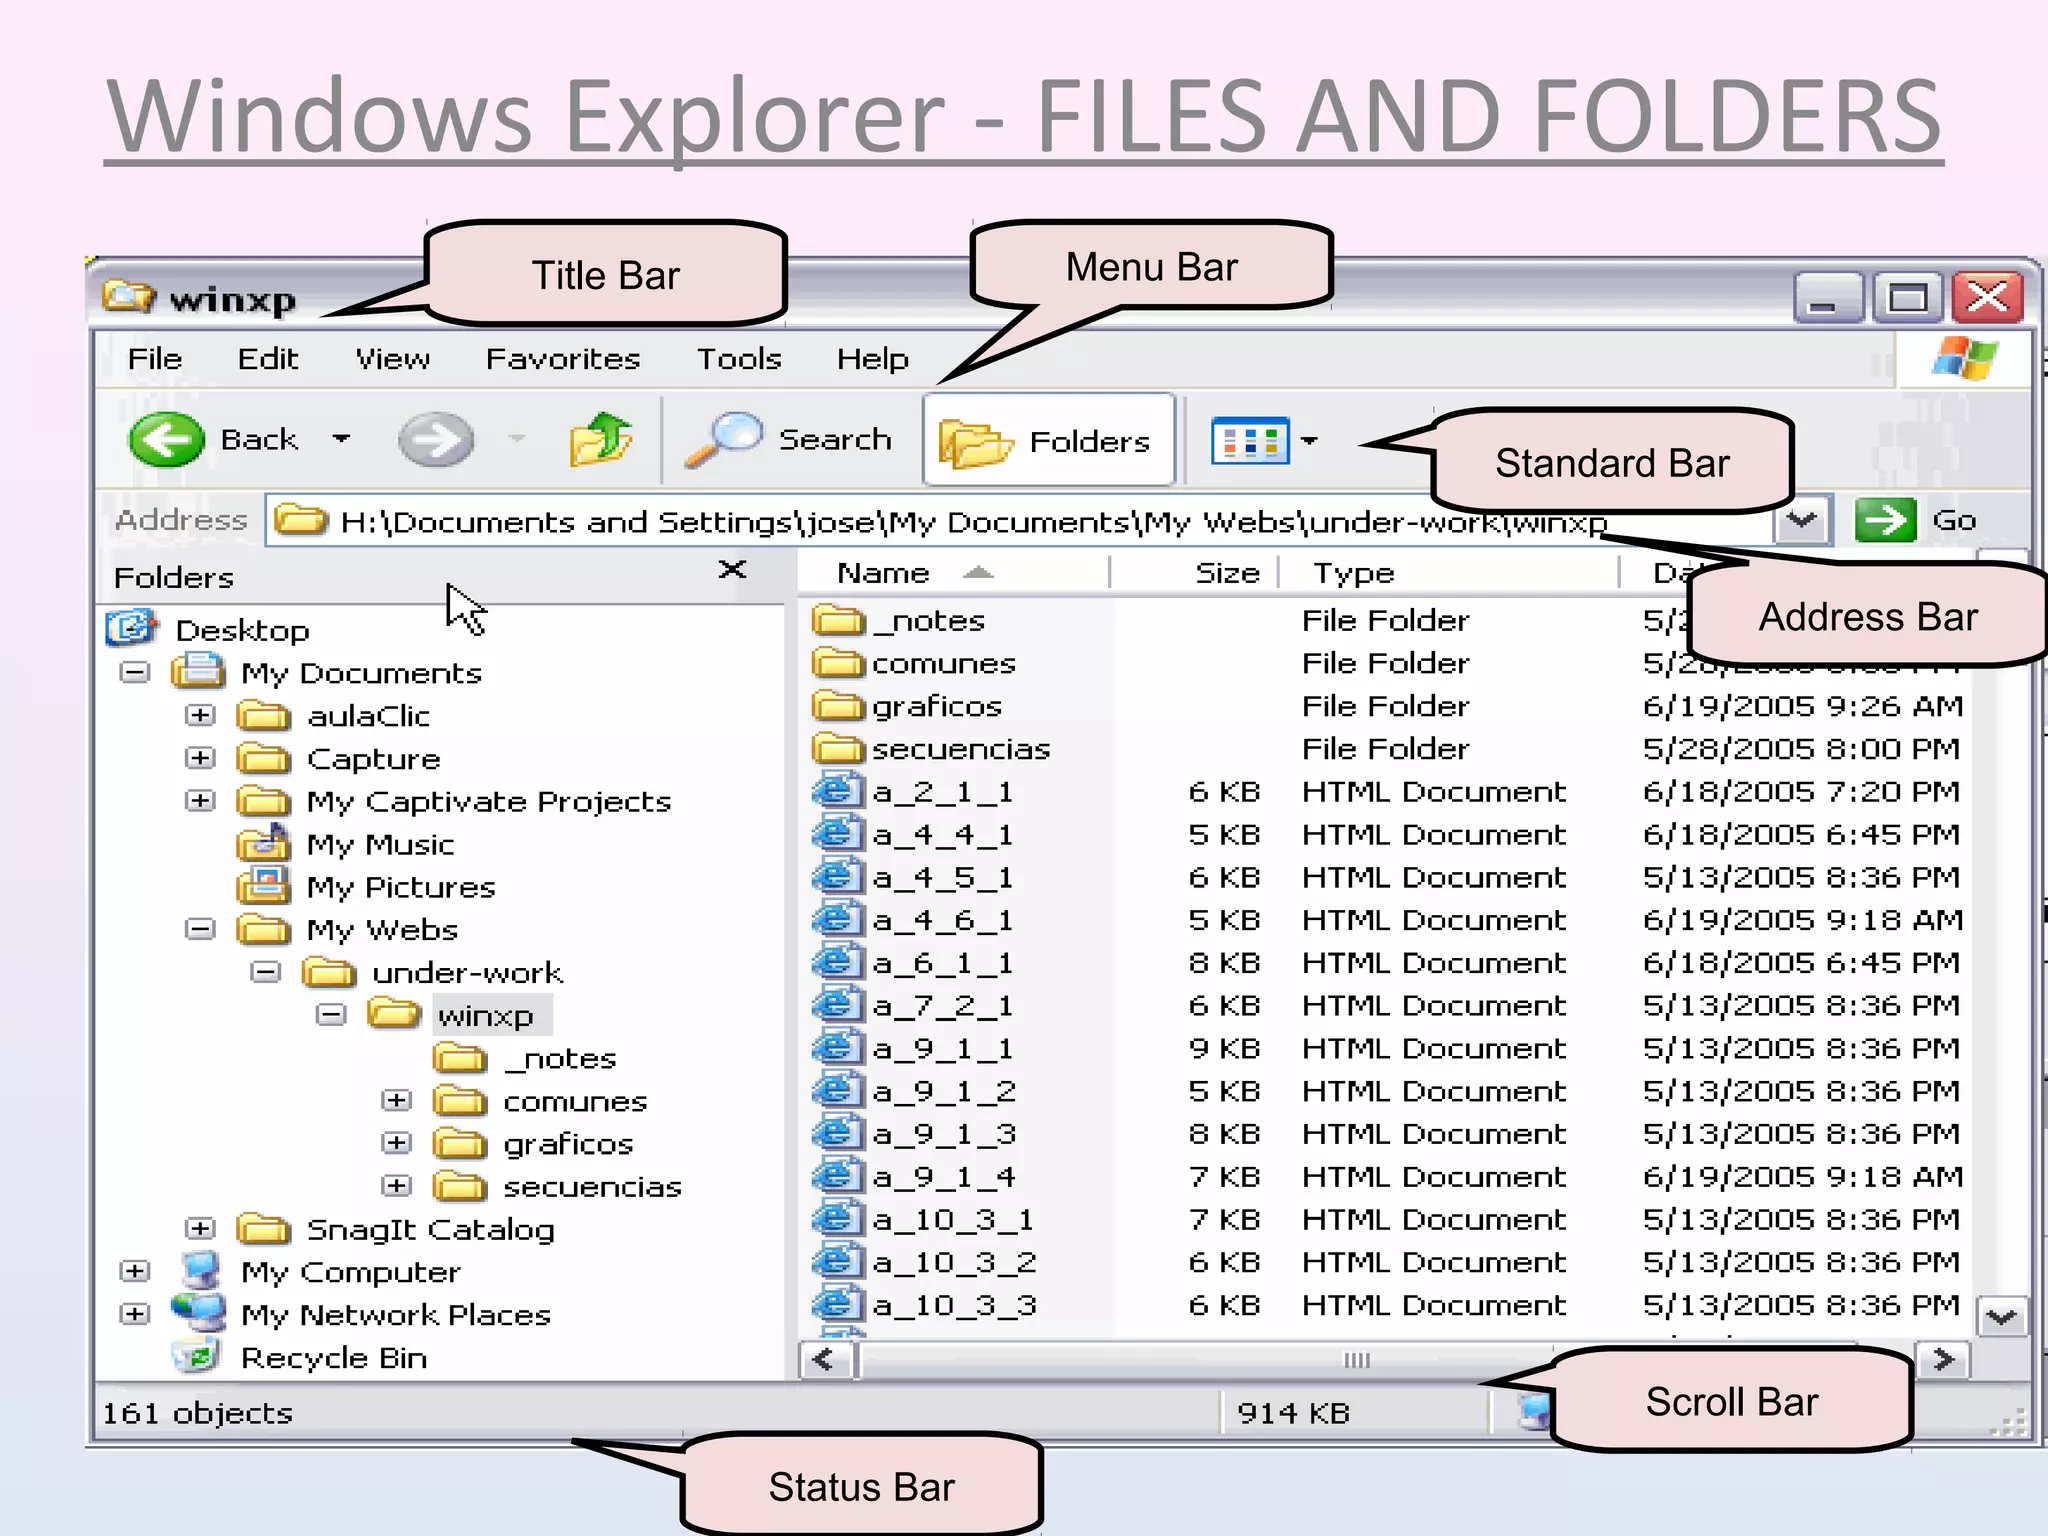Open the Edit menu
Screen dimensions: 2048x1536
267,359
